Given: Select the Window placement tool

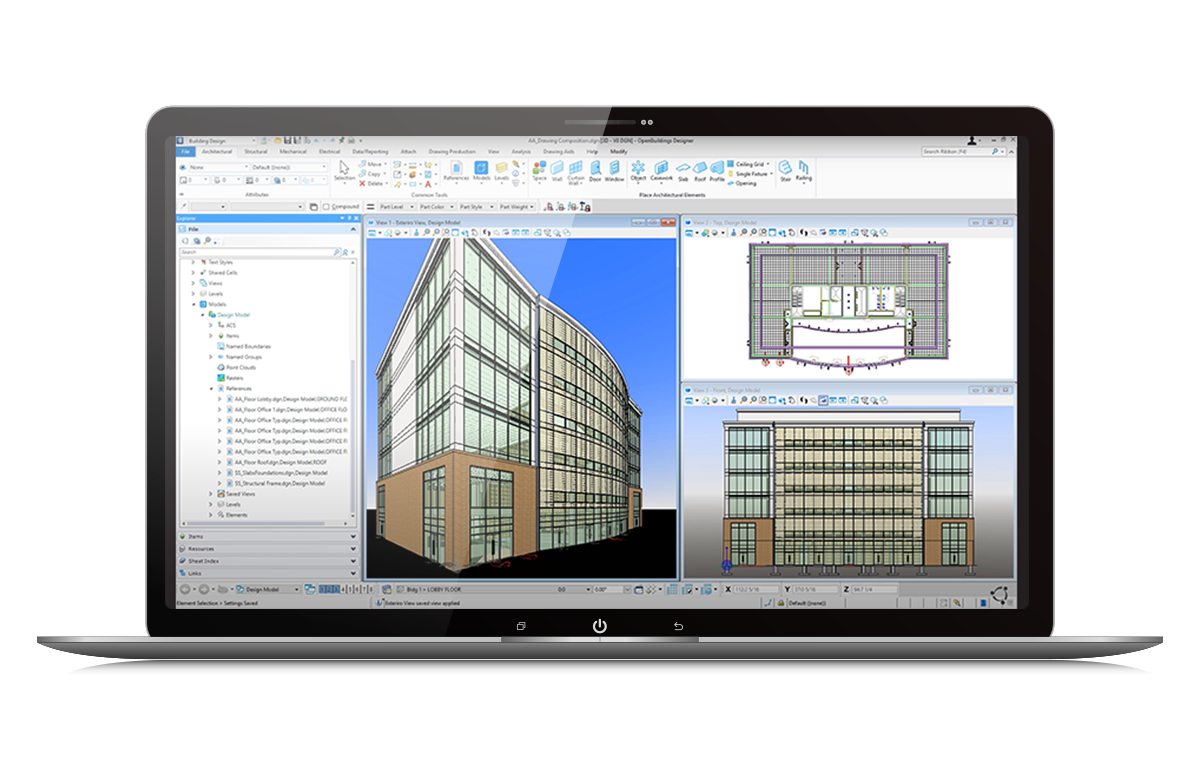Looking at the screenshot, I should (x=614, y=170).
